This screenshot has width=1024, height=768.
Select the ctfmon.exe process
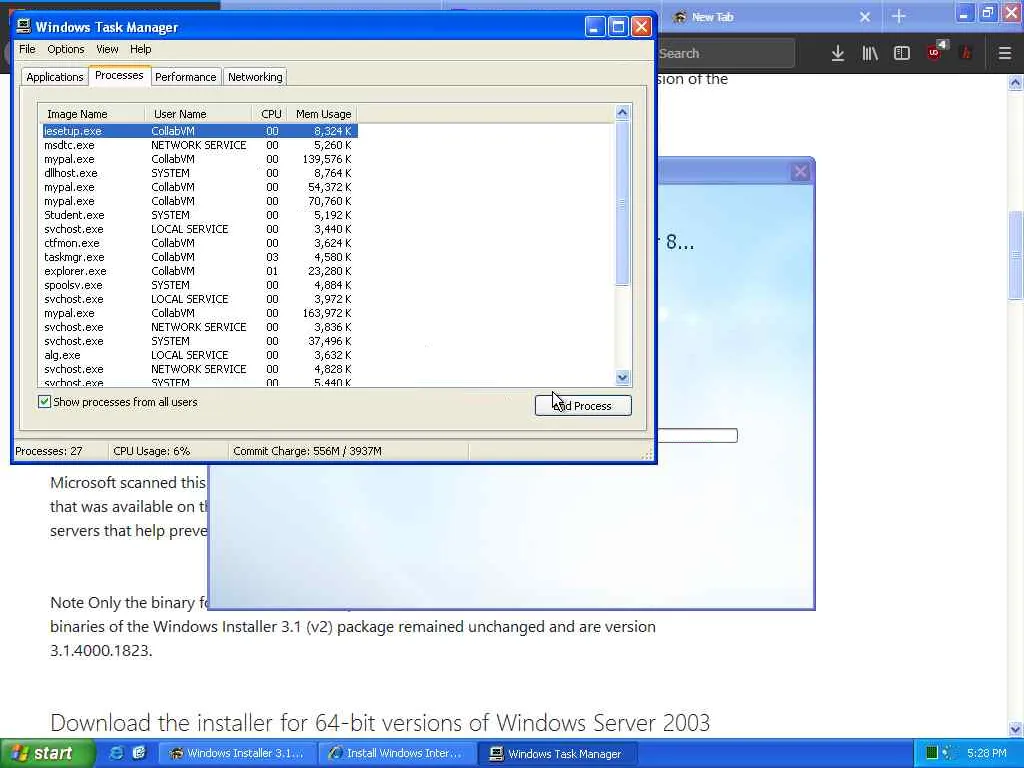(199, 243)
